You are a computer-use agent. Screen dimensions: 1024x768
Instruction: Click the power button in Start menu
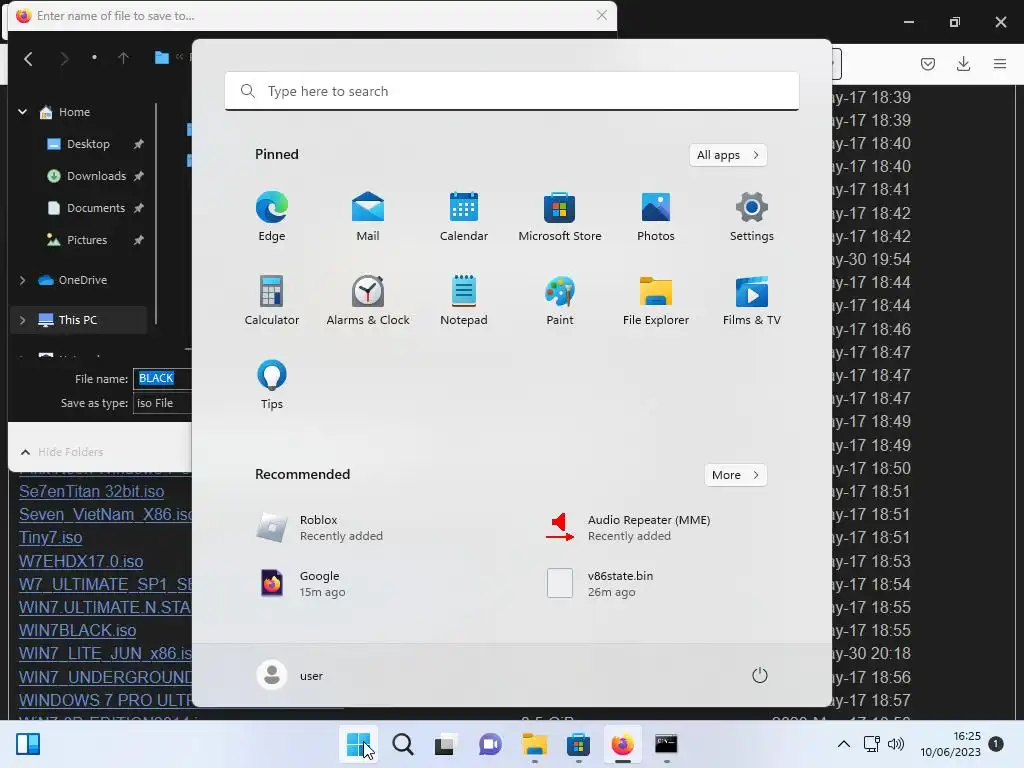click(760, 675)
